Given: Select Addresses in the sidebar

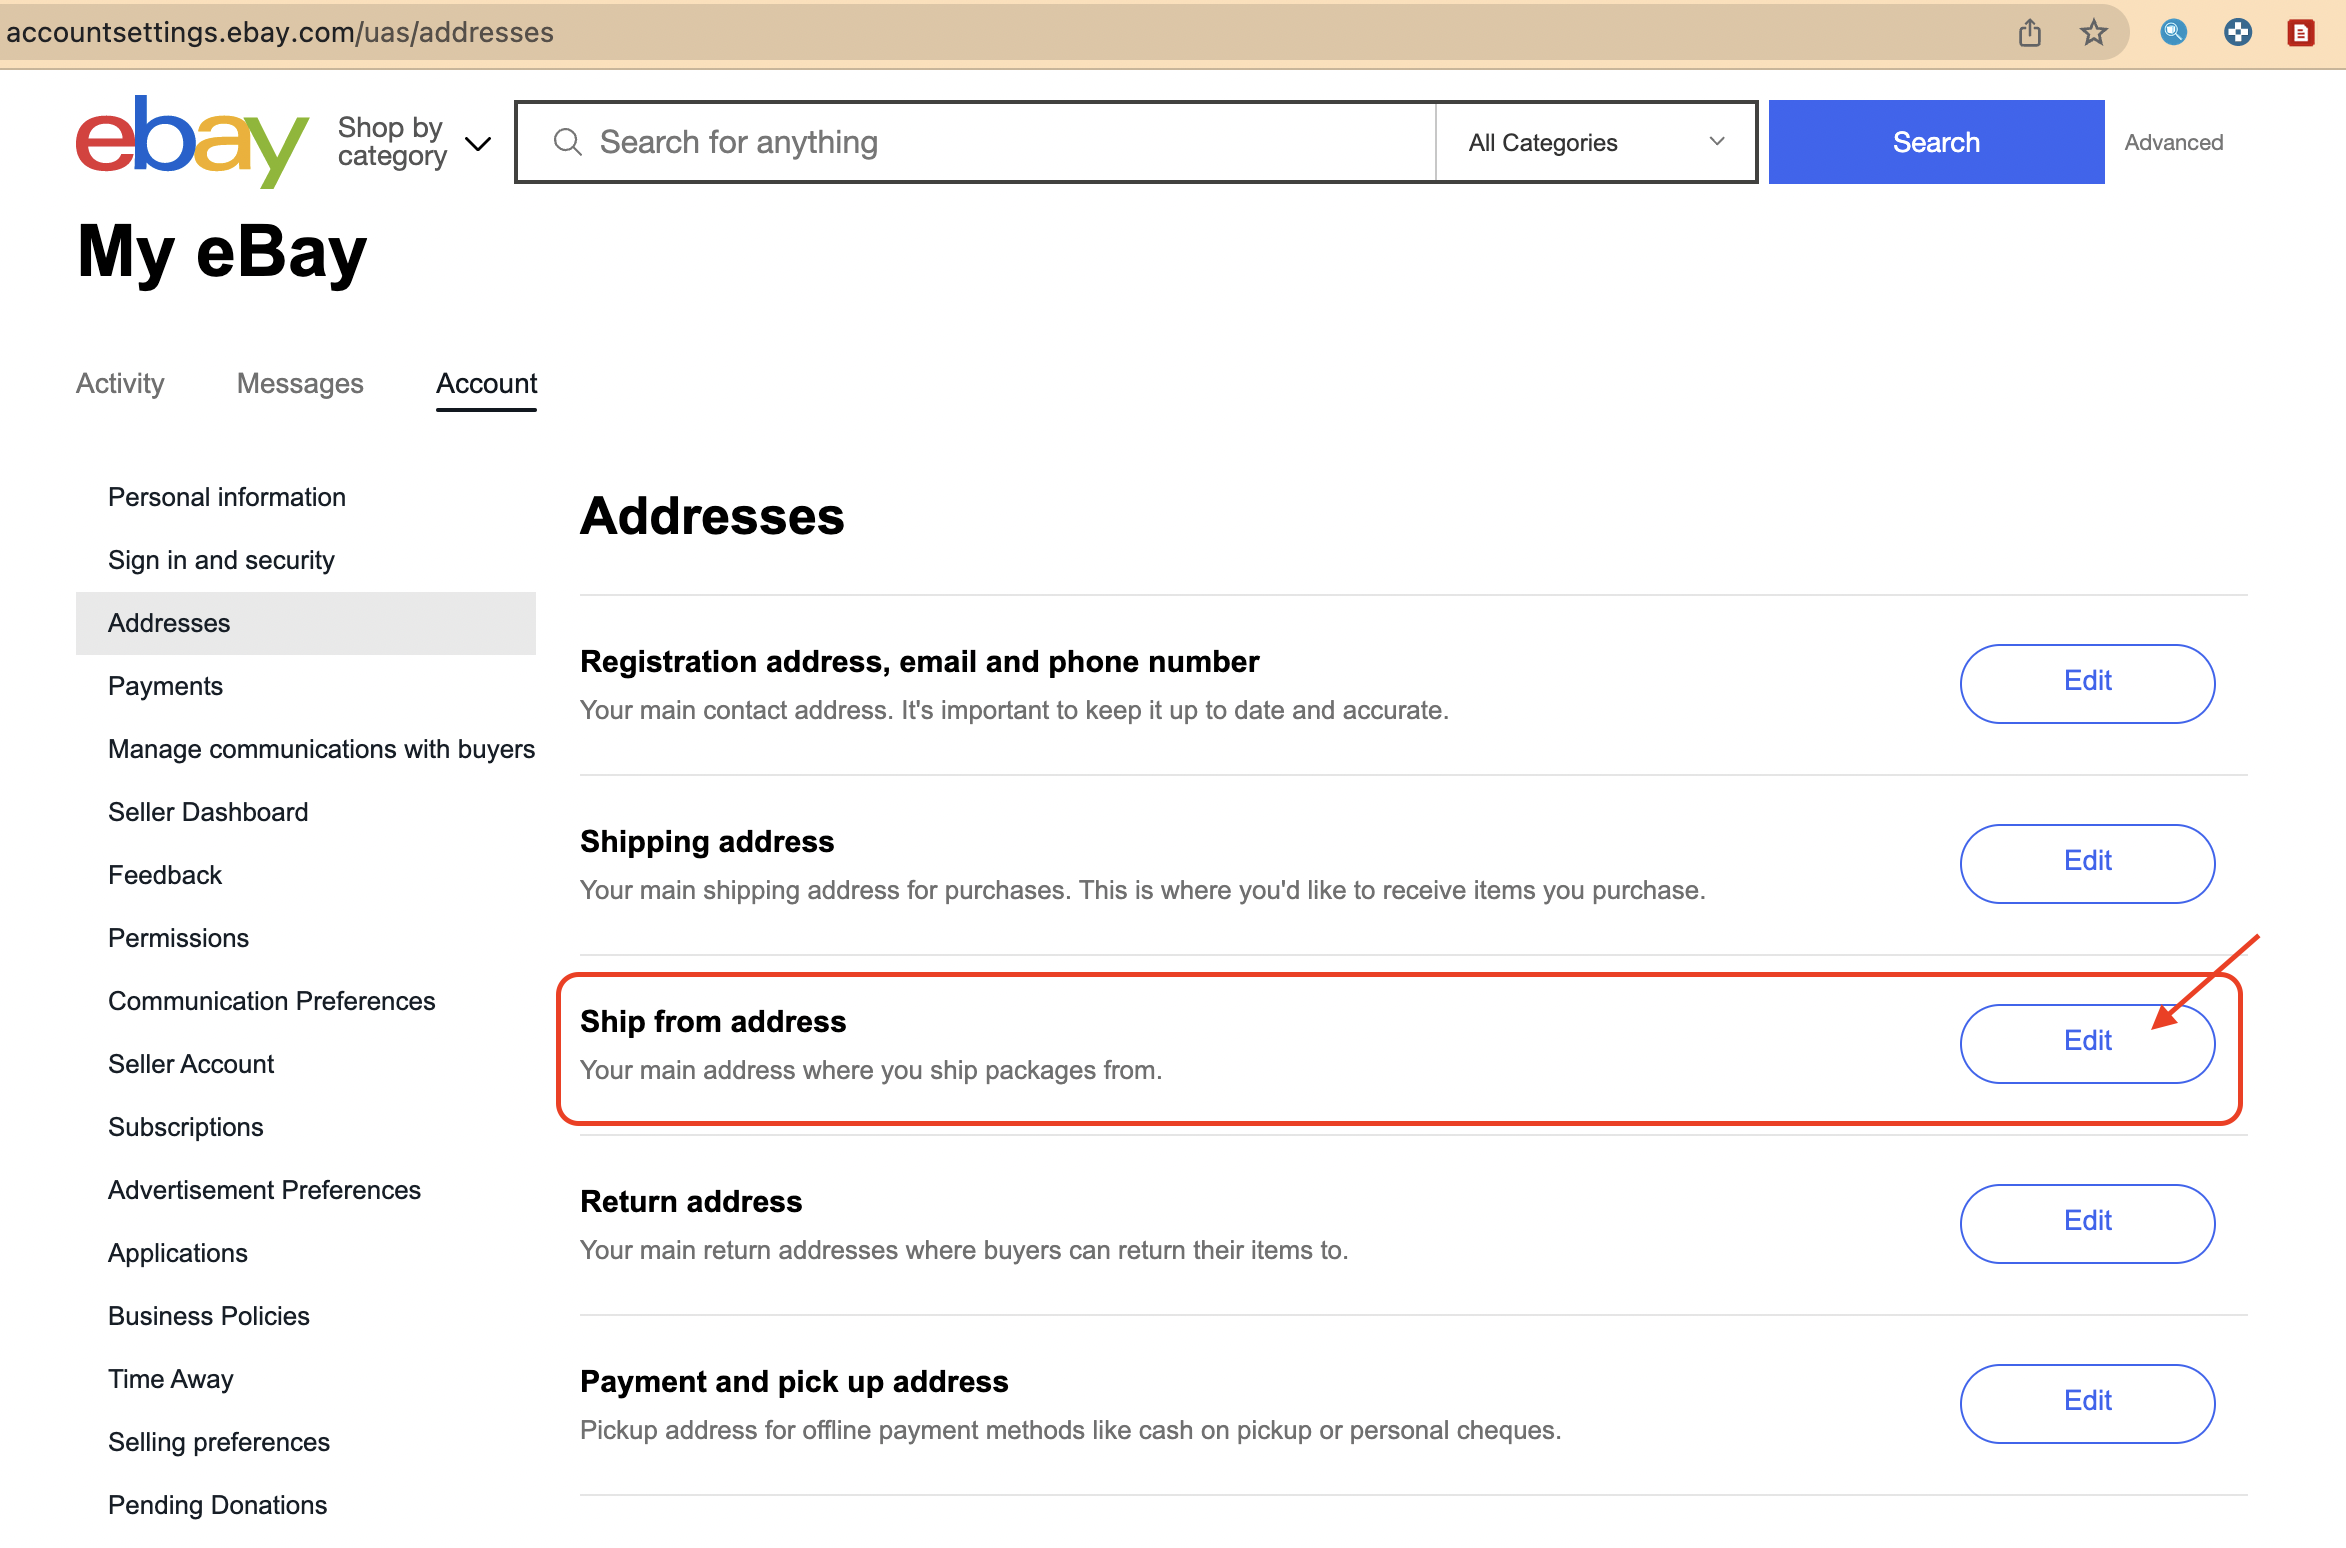Looking at the screenshot, I should 306,623.
